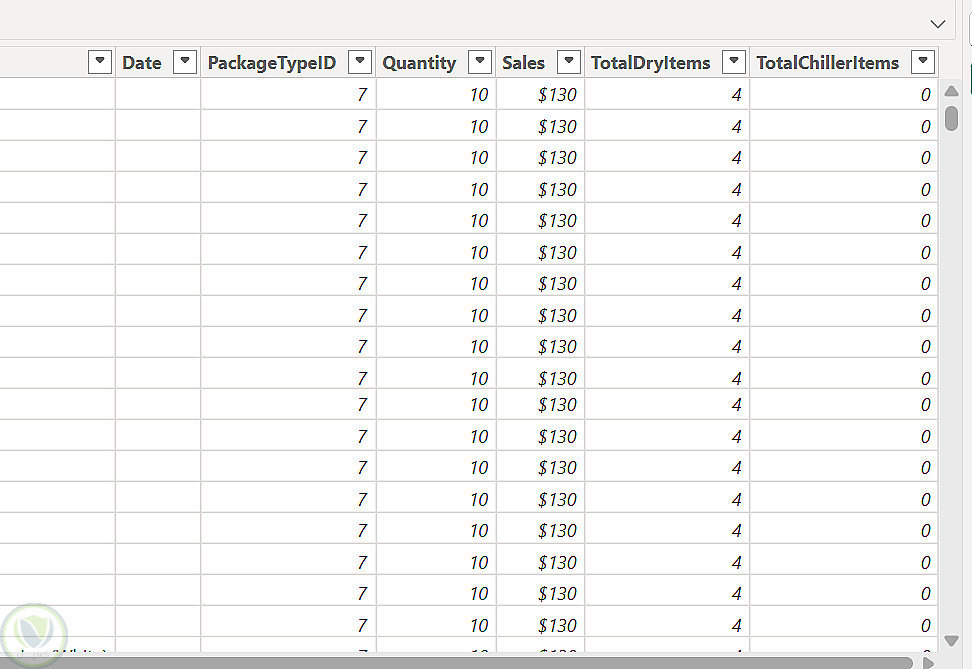Select the Date column header

point(142,63)
